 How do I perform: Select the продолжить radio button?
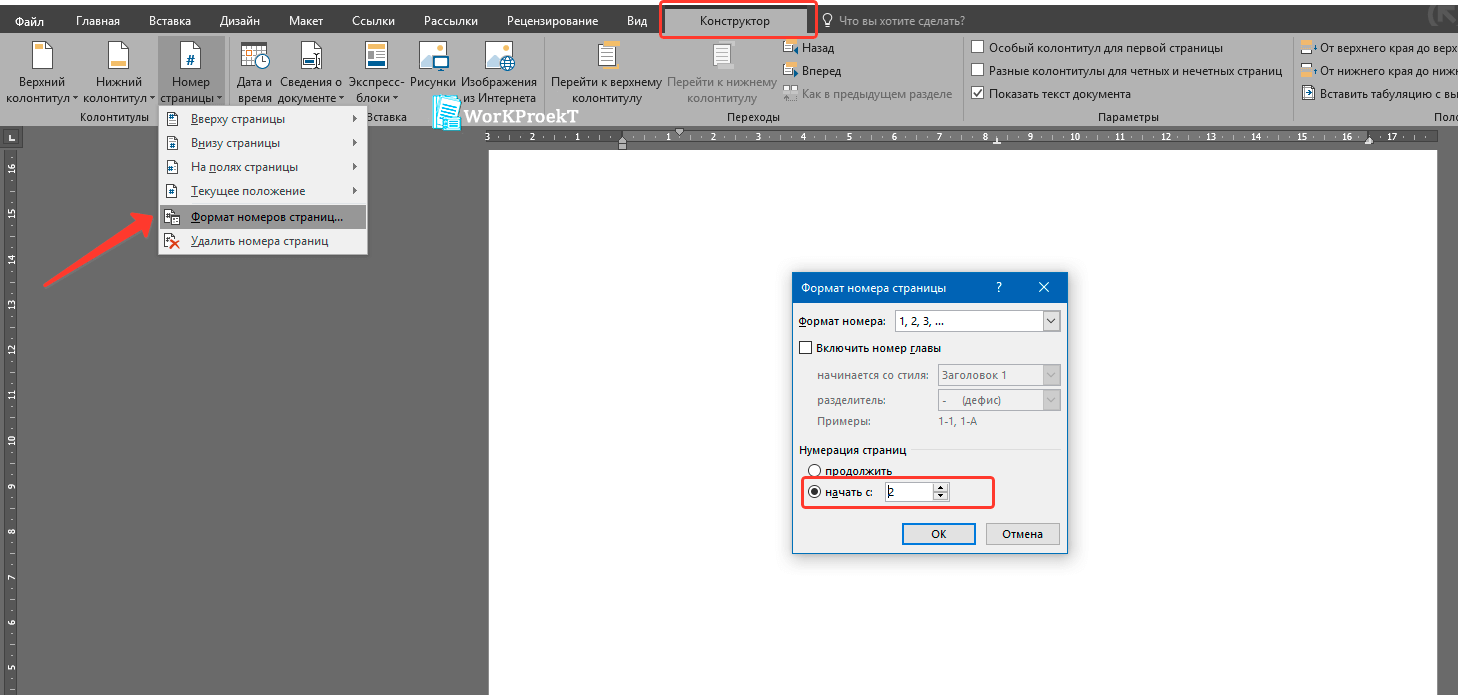815,471
